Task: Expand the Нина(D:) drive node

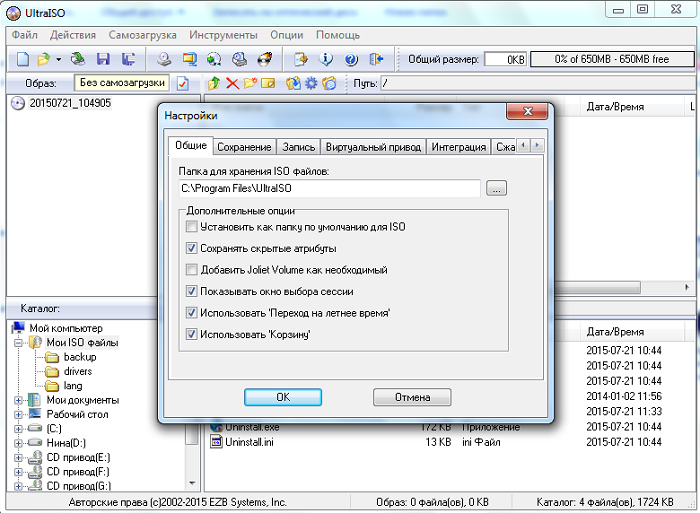Action: pos(18,443)
